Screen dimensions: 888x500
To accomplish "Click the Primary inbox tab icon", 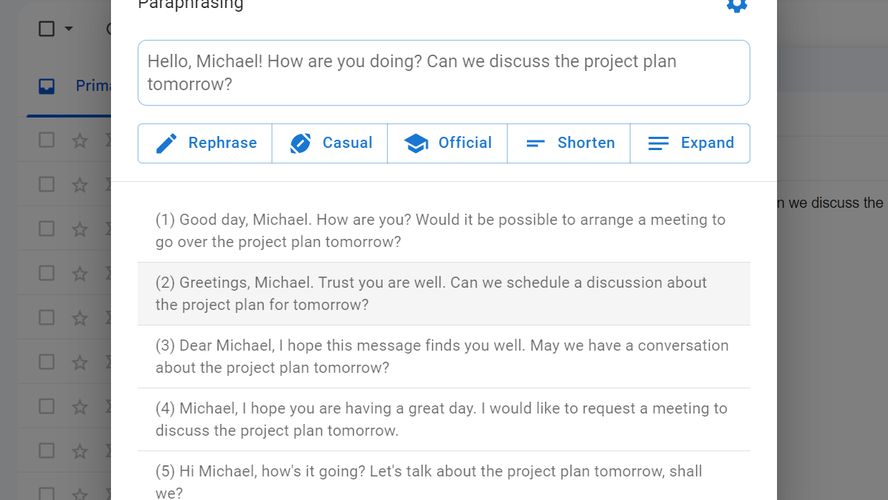I will [x=46, y=86].
